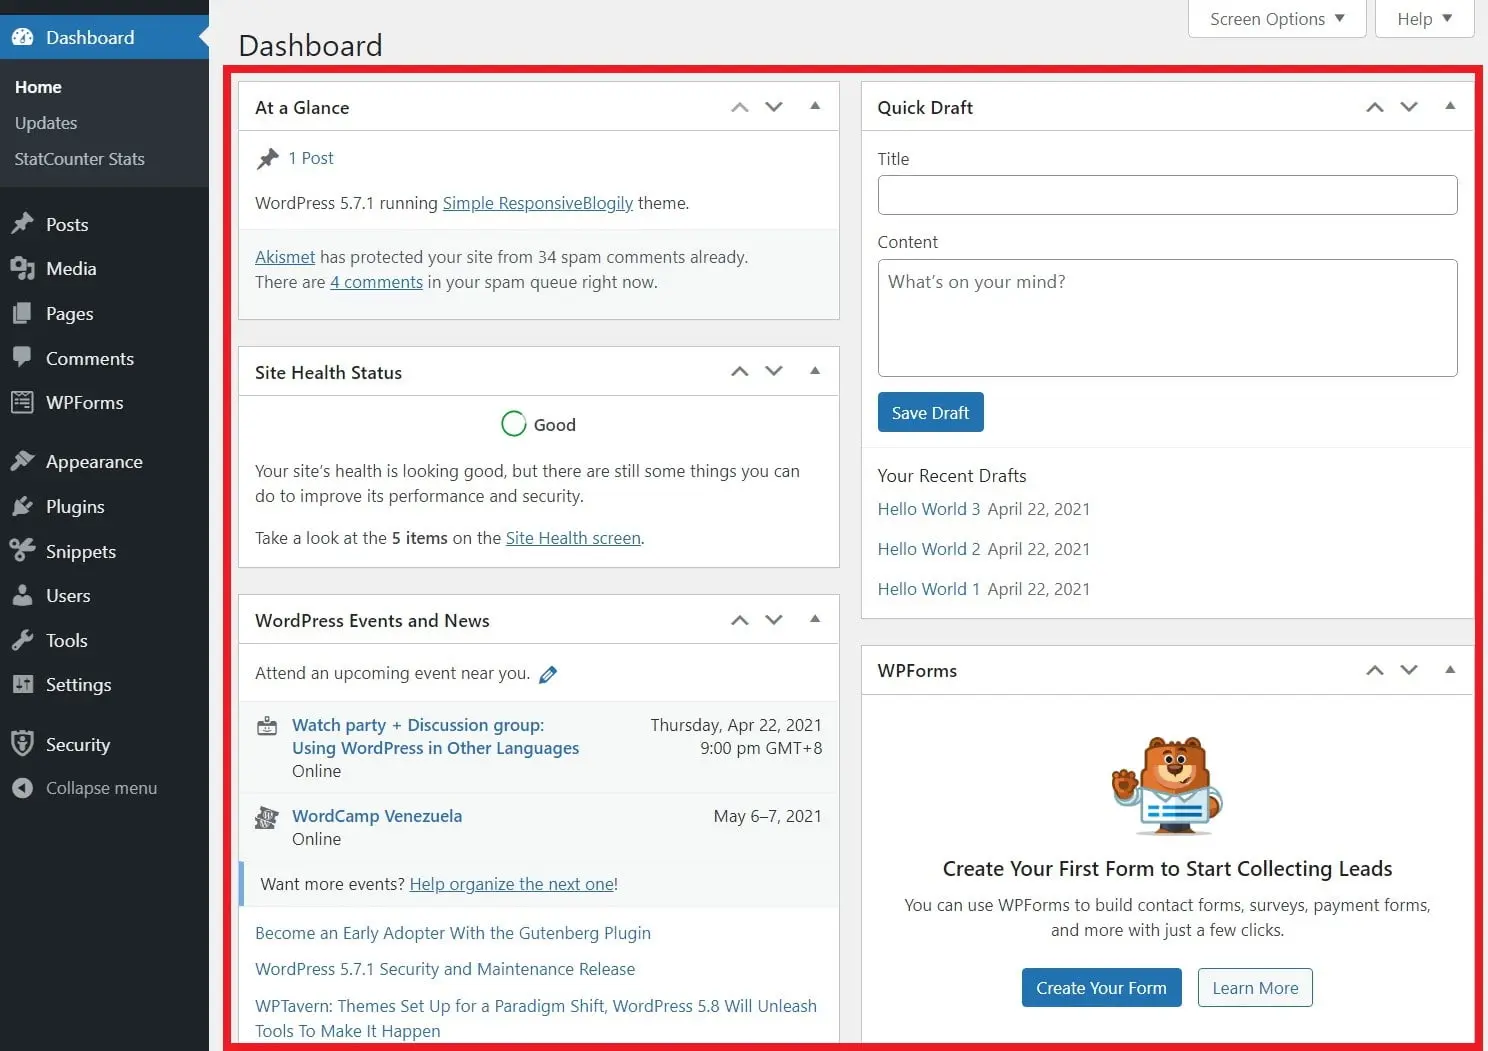
Task: Click pencil icon to edit event location
Action: pos(548,675)
